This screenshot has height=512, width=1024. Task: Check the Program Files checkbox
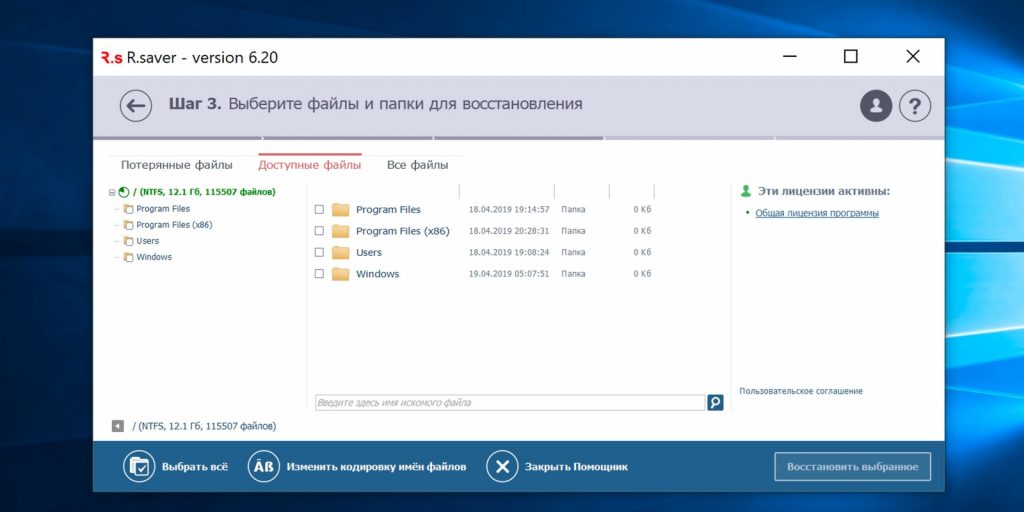[x=319, y=210]
